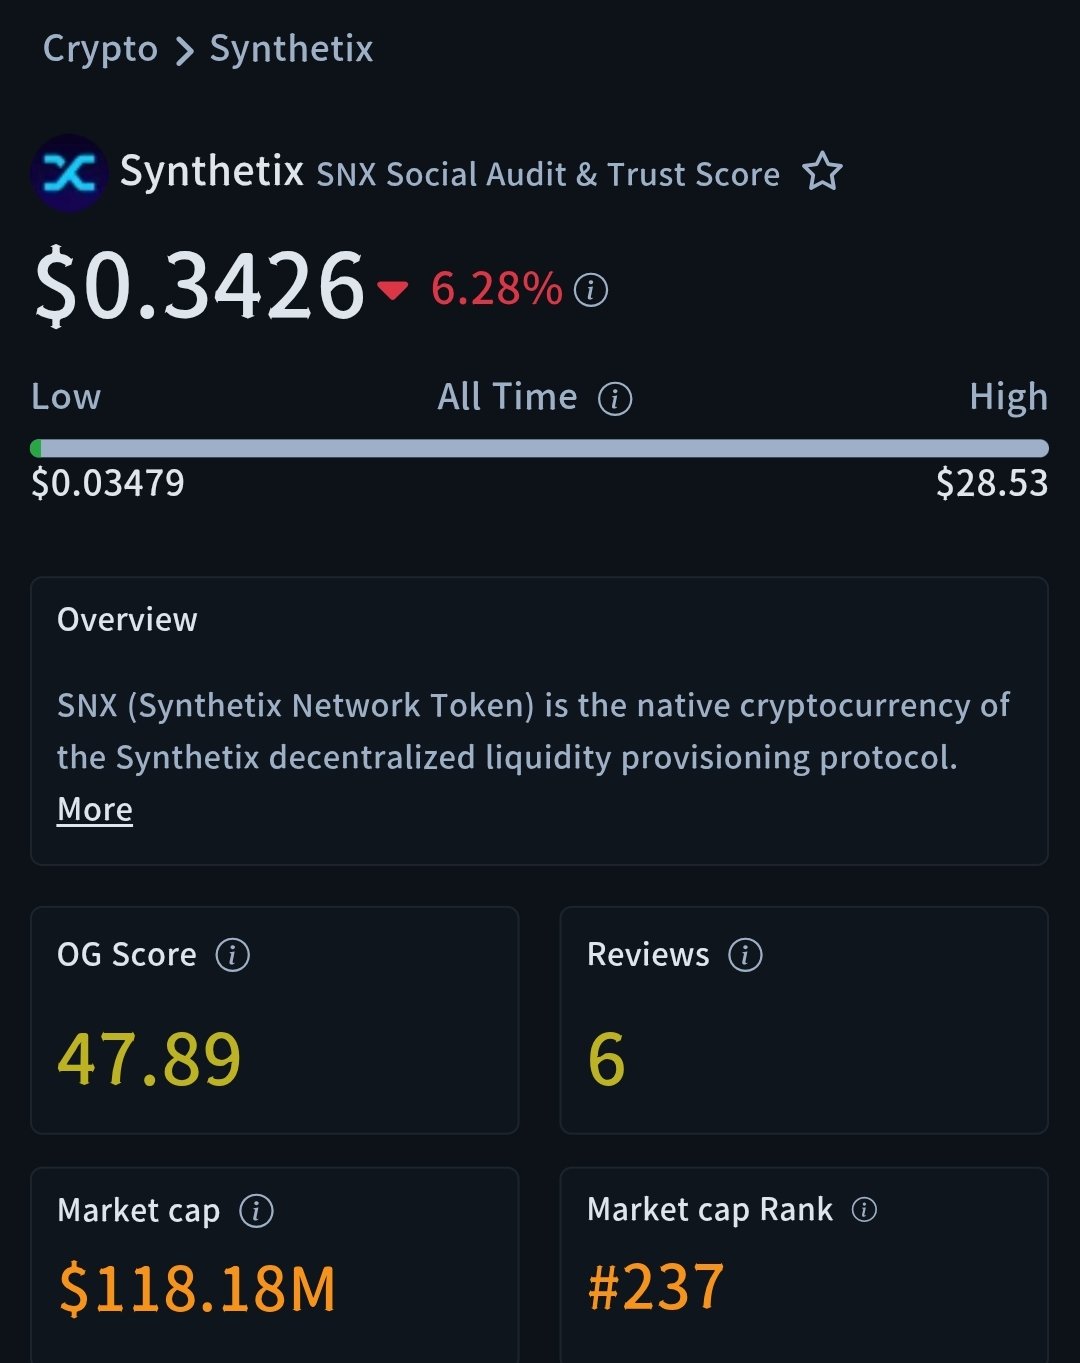Click the all-time high price $28.53

tap(991, 484)
